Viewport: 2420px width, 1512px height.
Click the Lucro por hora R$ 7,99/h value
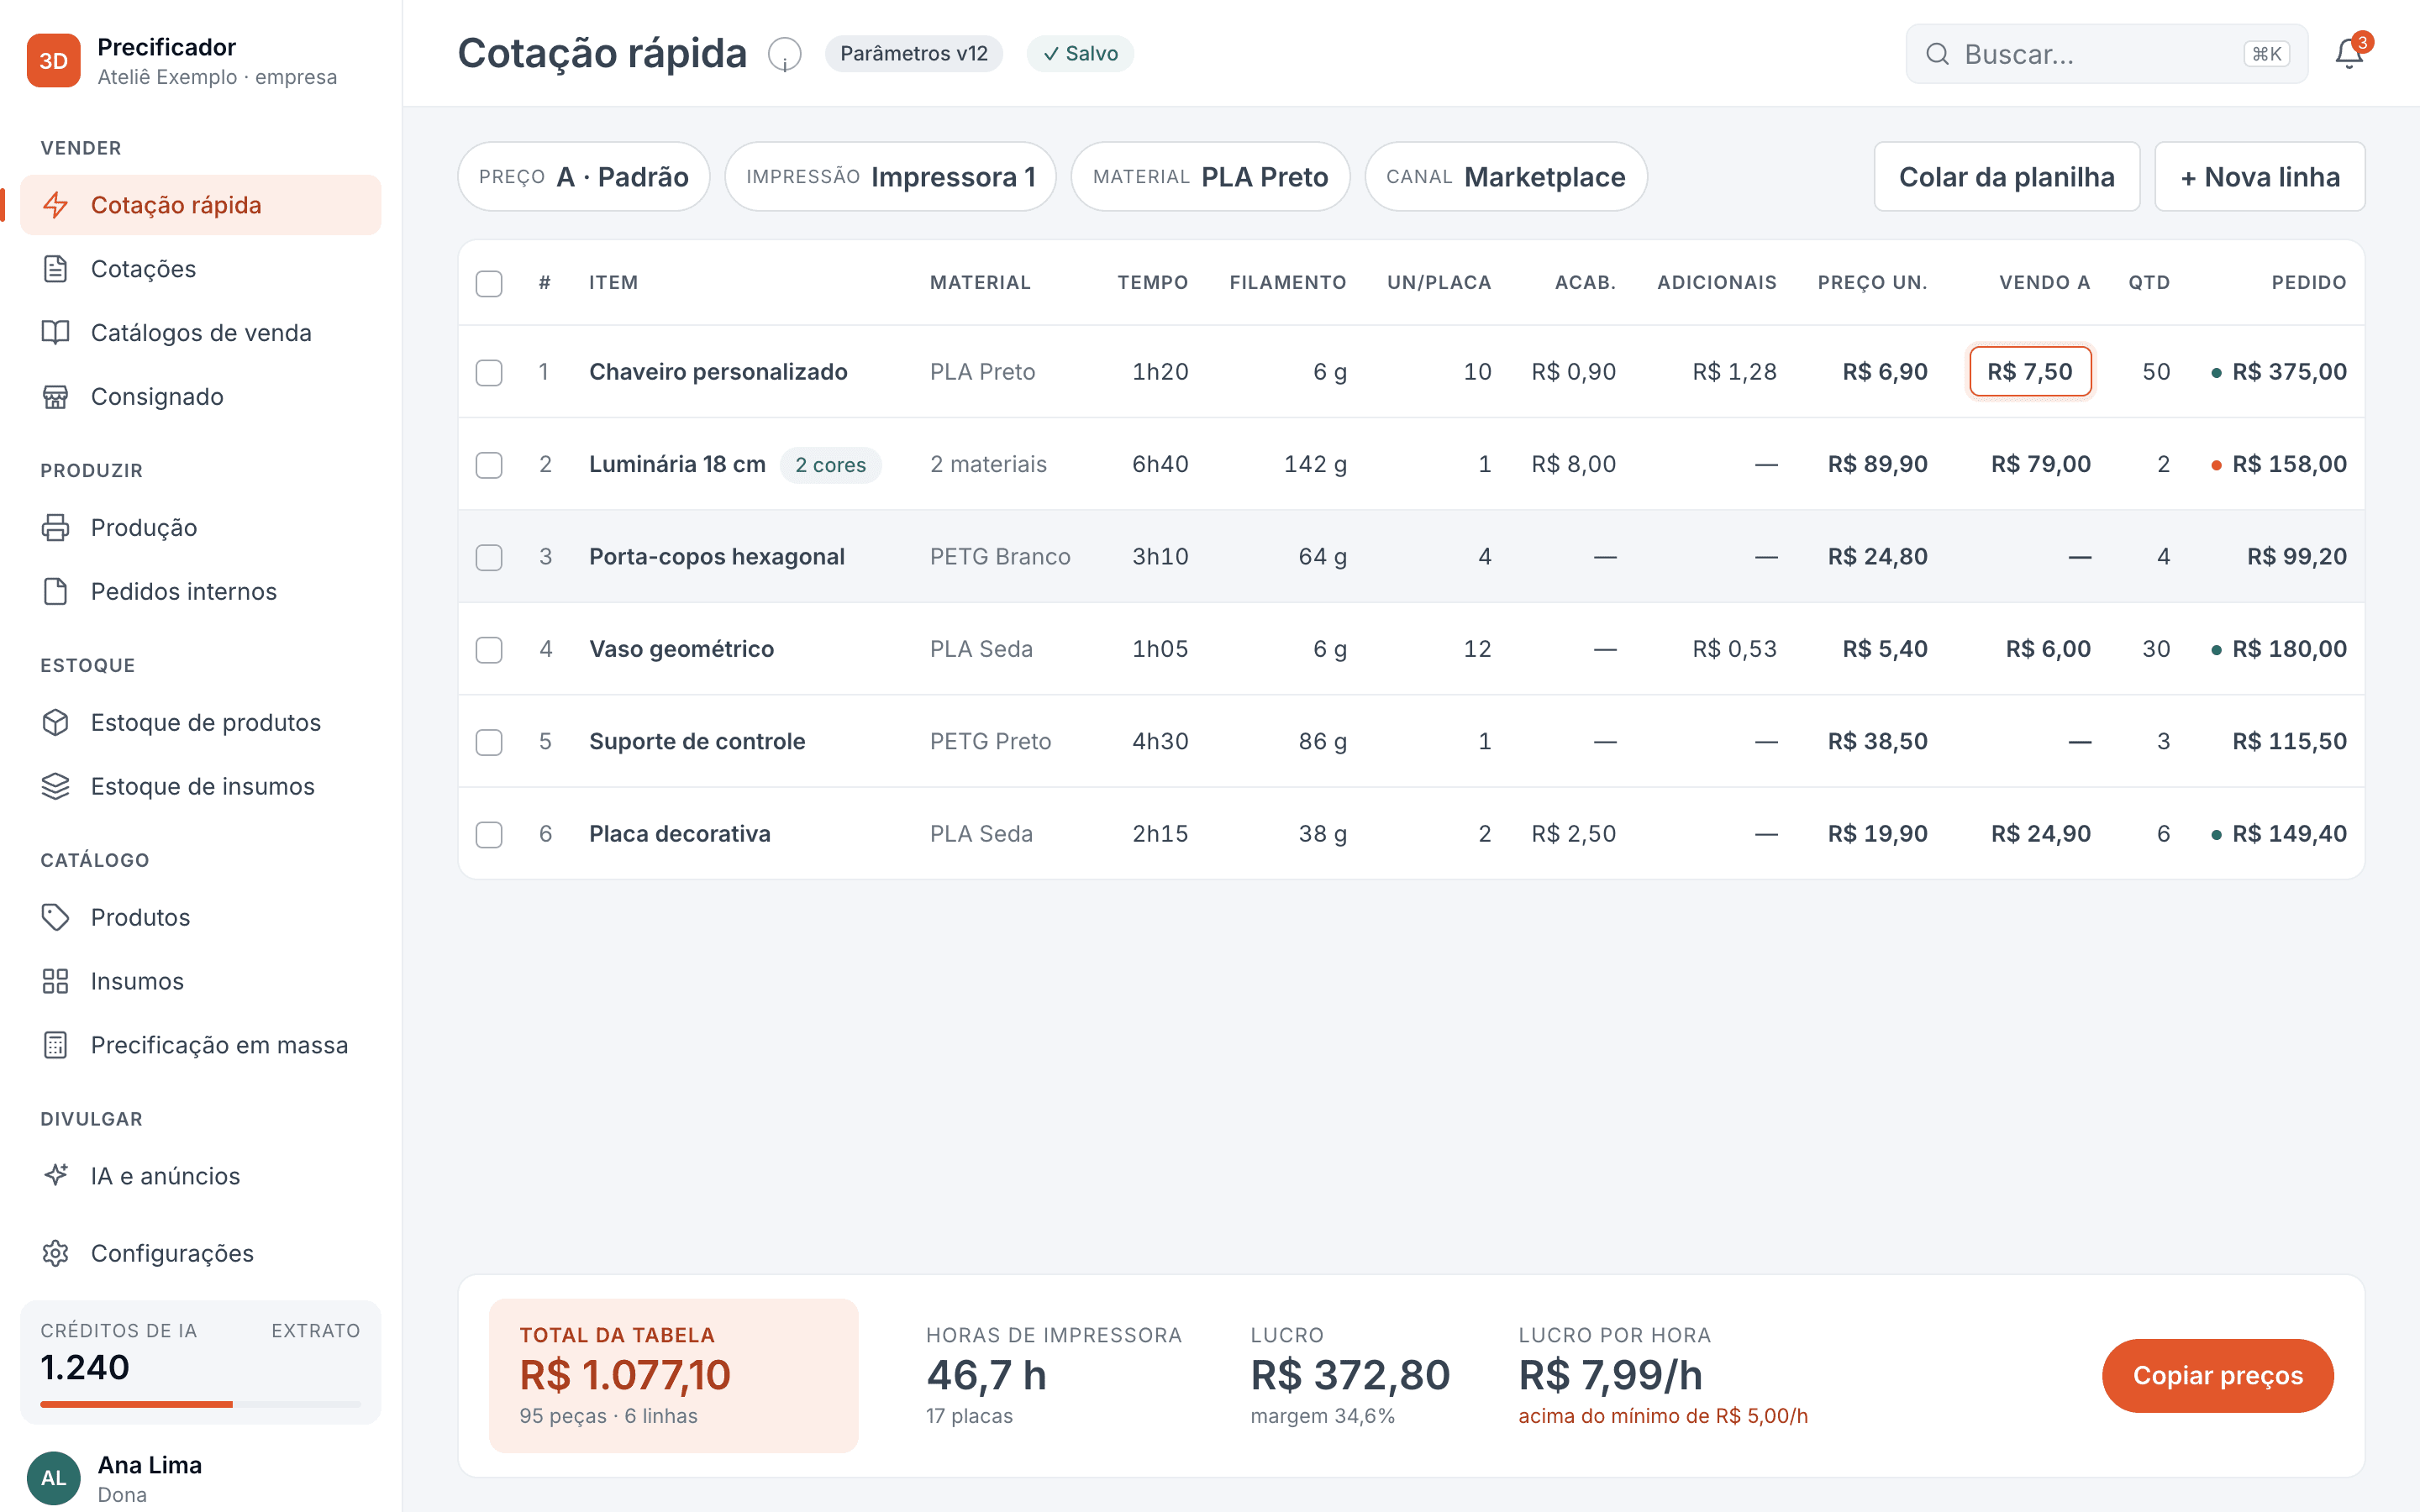[x=1610, y=1376]
